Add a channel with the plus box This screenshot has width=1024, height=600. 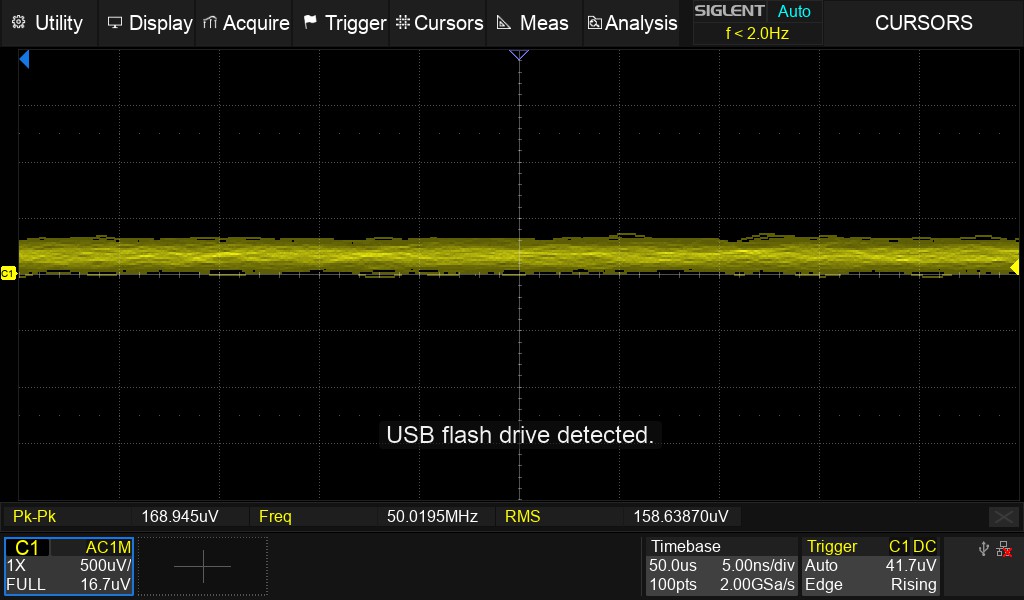coord(203,566)
